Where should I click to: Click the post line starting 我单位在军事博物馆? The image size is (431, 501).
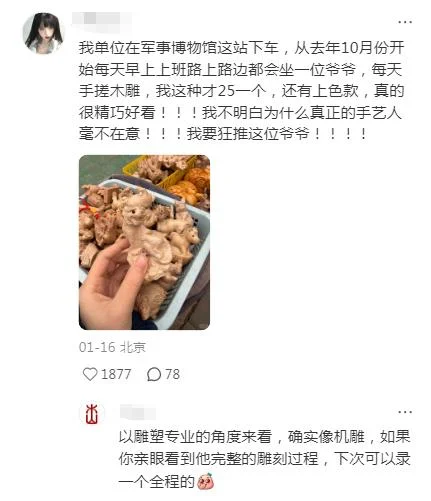(241, 48)
